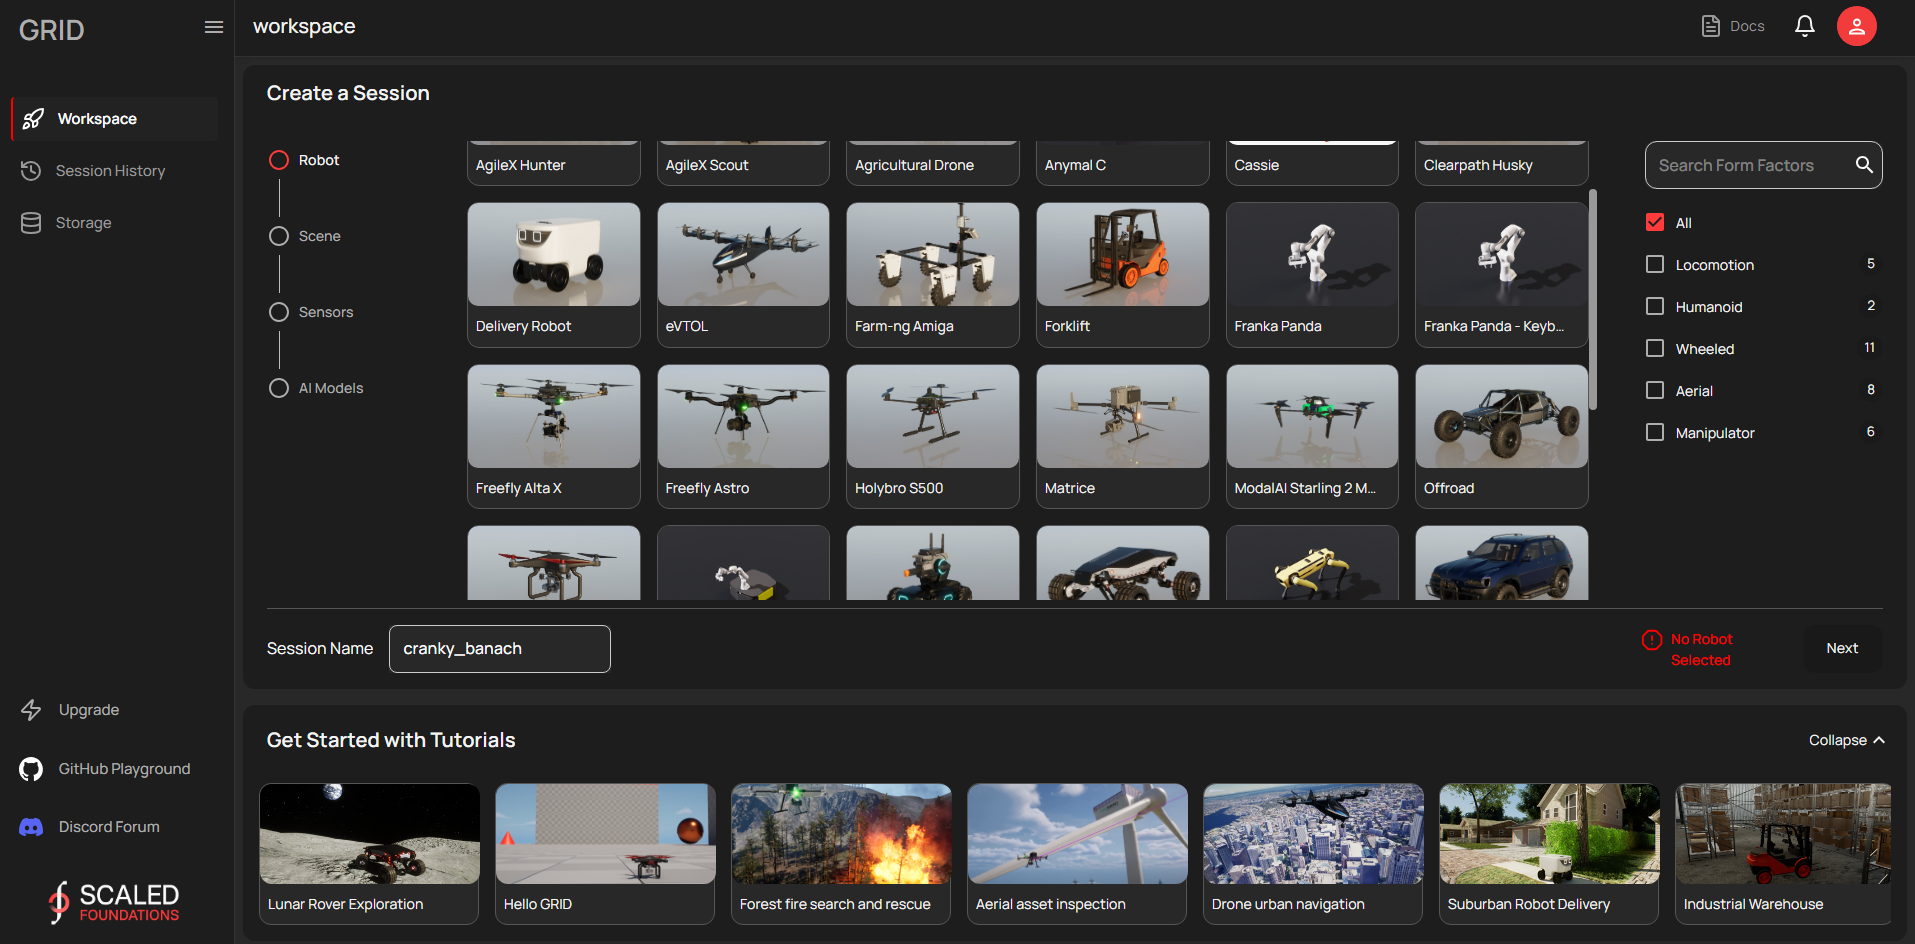Viewport: 1915px width, 944px height.
Task: Click the Workspace rocket icon
Action: coord(33,119)
